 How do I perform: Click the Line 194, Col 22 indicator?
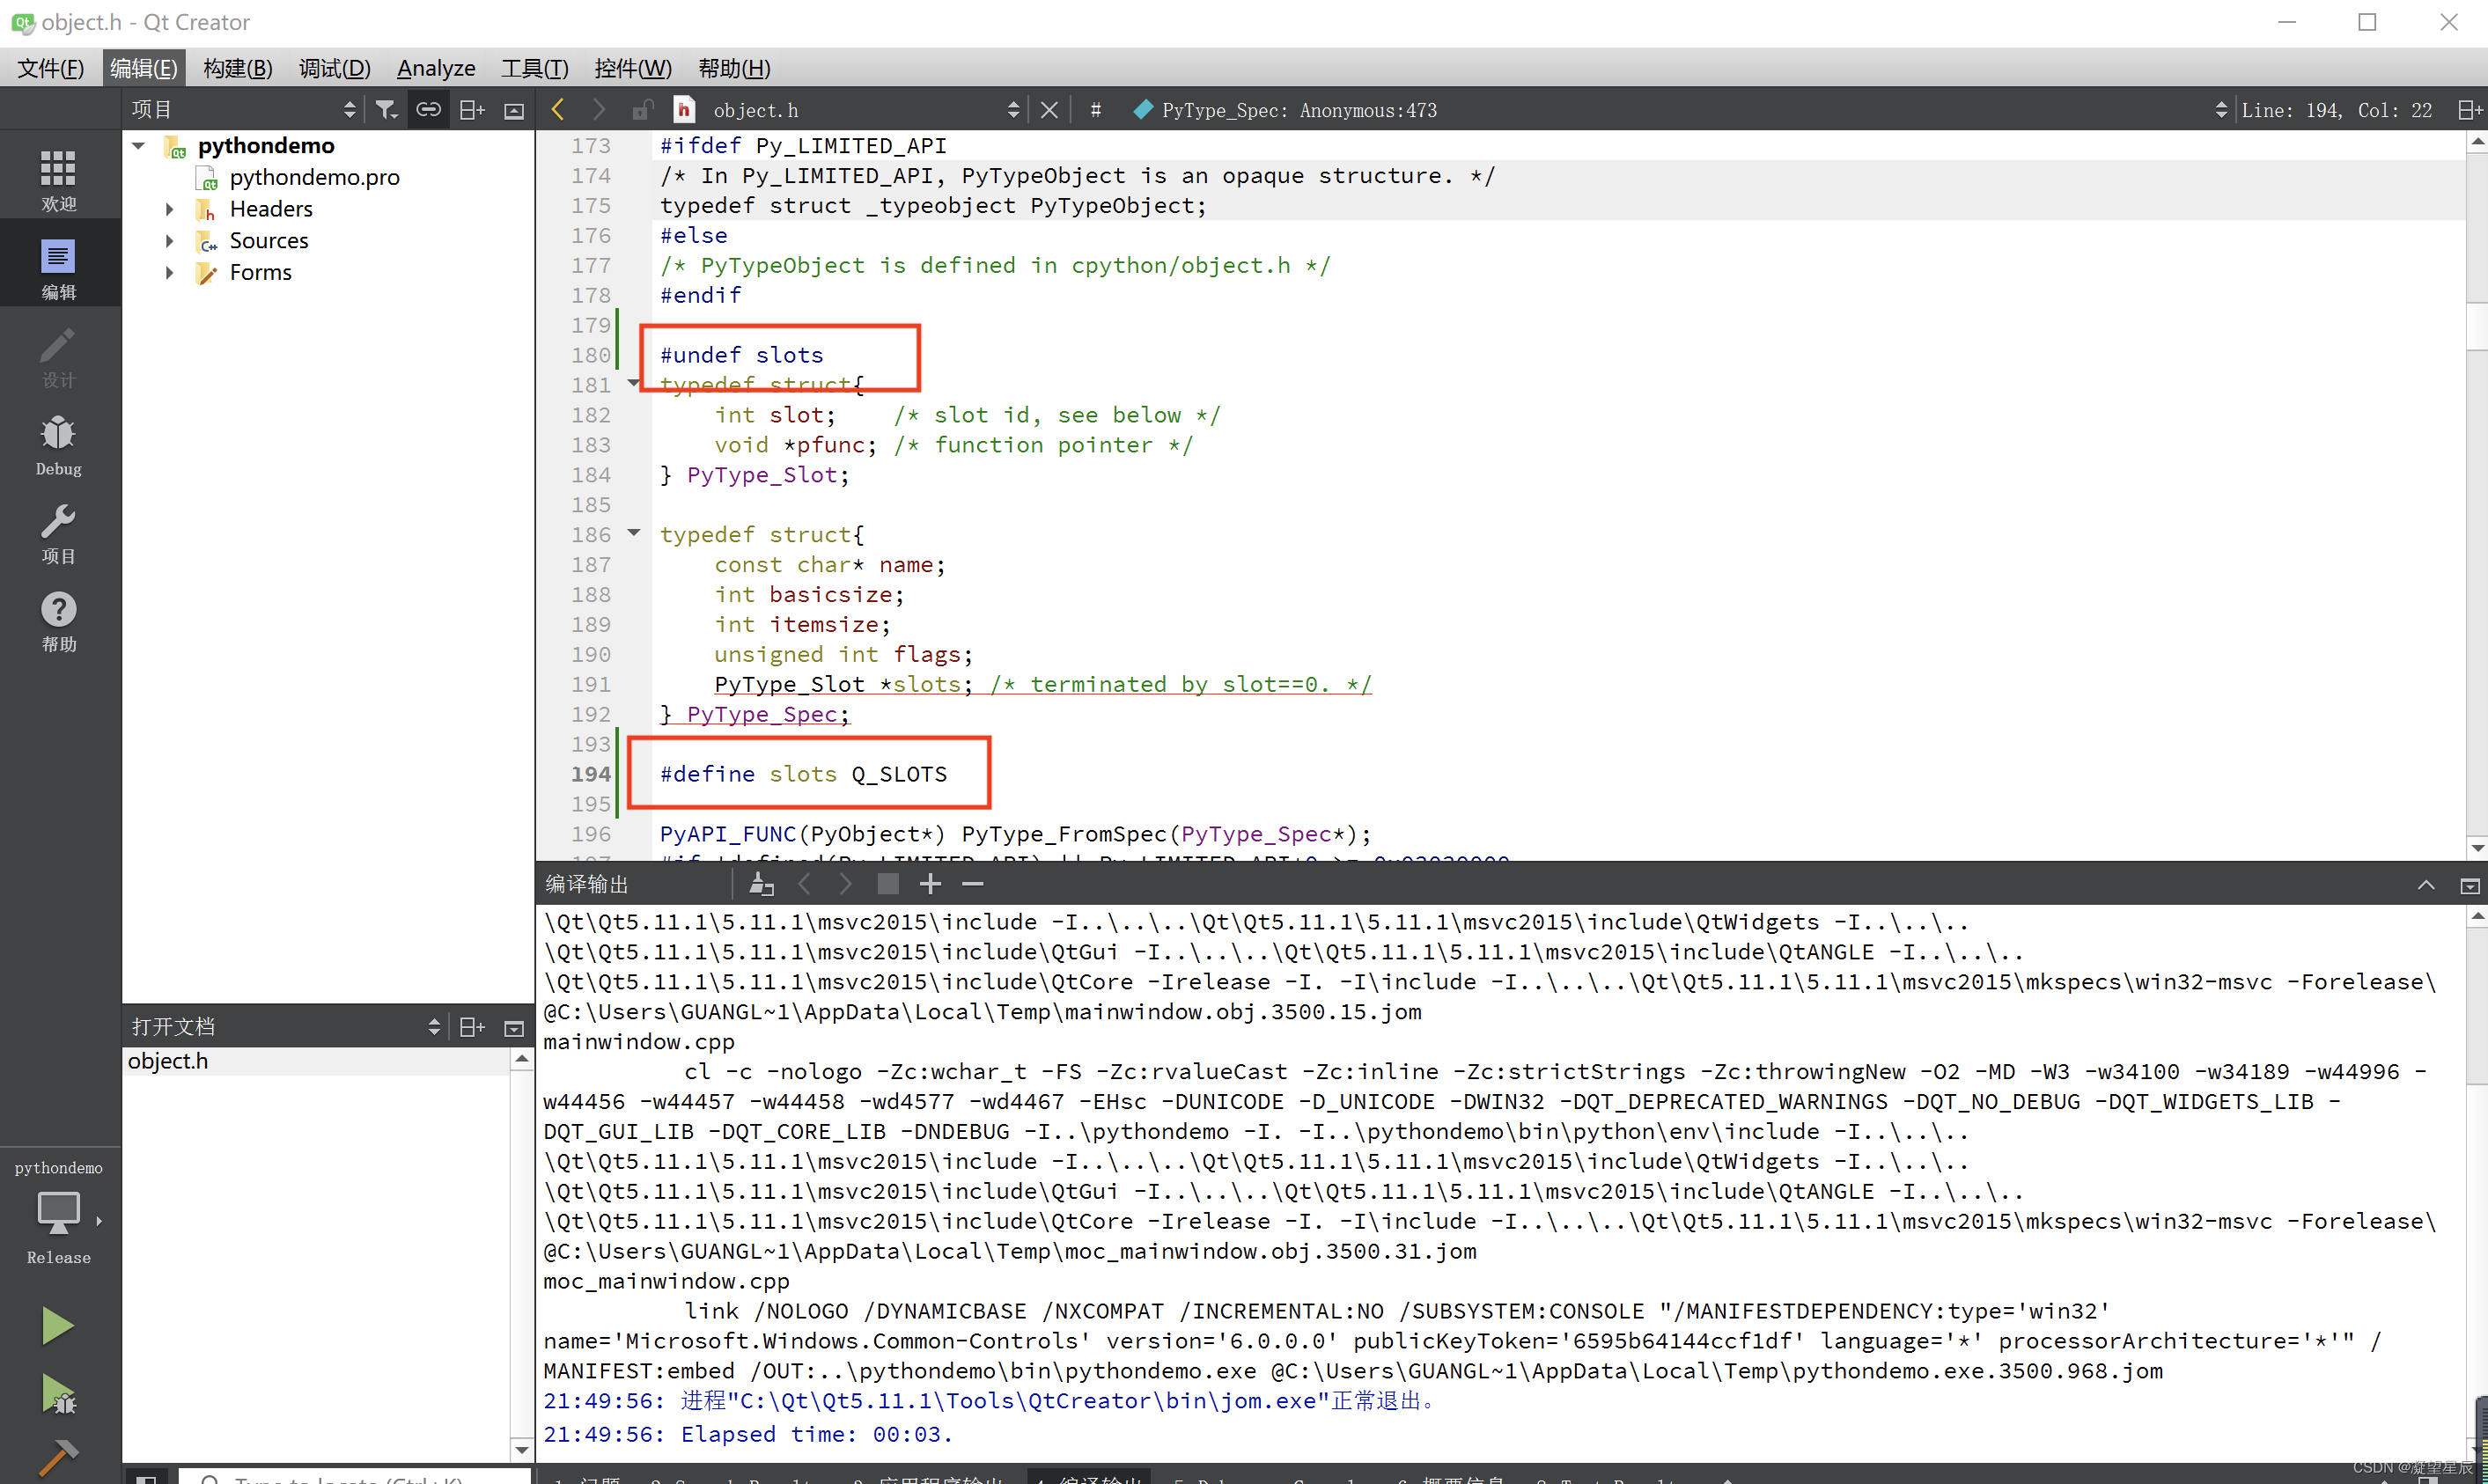click(2335, 110)
